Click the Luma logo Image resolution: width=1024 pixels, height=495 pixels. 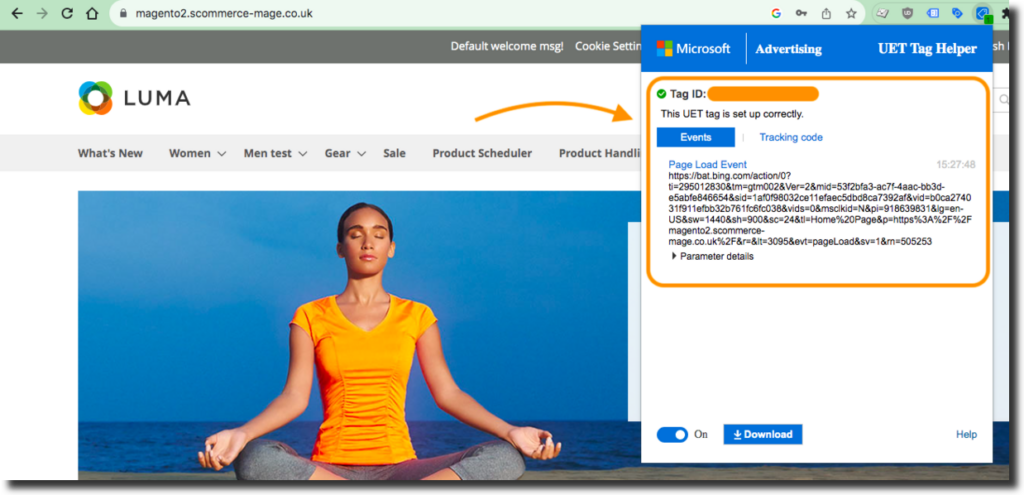point(134,98)
